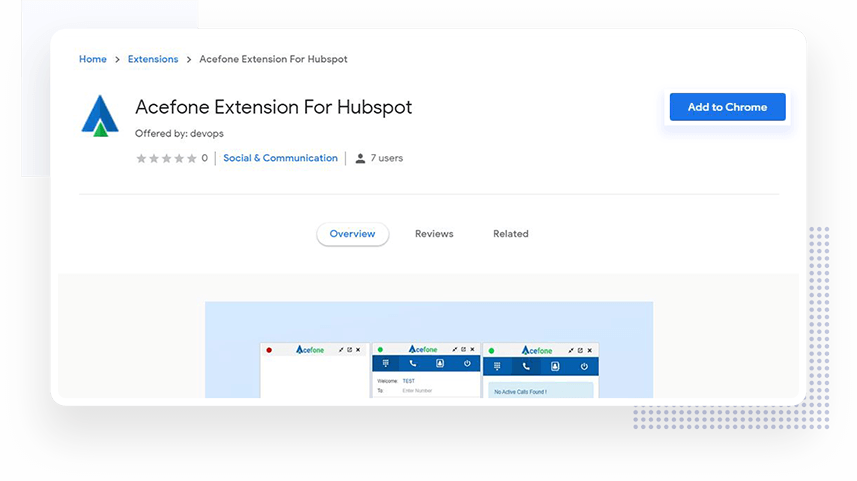Click the 'Welcome: TEST' text in preview

tap(396, 381)
